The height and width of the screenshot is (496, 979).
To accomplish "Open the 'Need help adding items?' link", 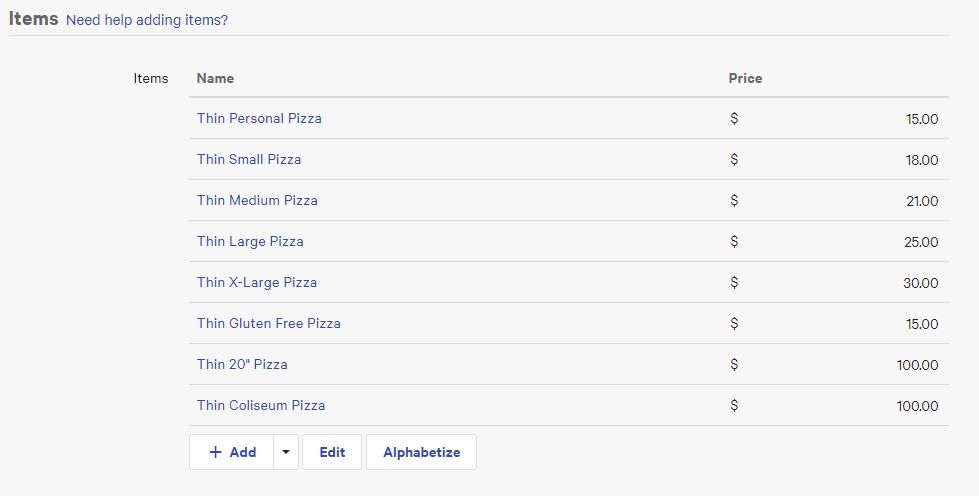I will (x=147, y=20).
